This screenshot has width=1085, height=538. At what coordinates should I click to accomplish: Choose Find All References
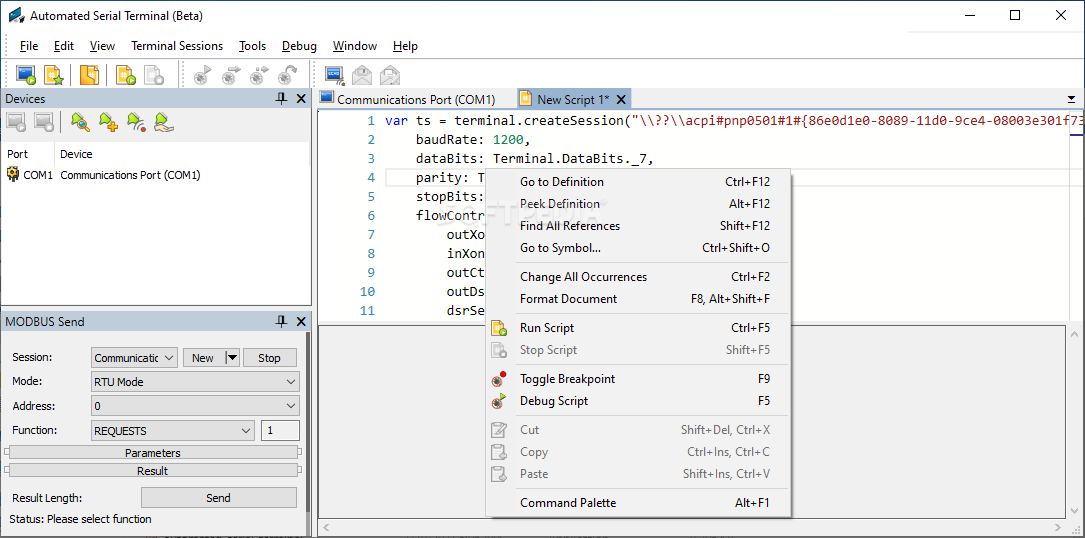[x=639, y=226]
